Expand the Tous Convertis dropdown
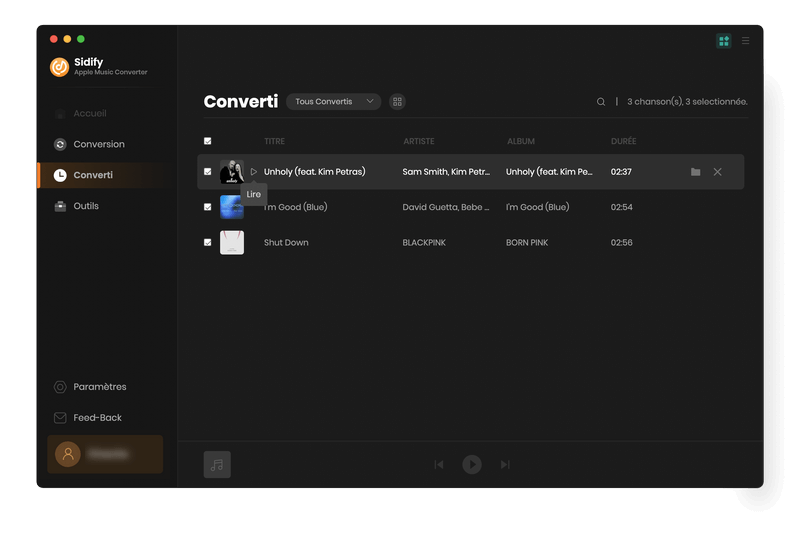The image size is (800, 536). click(333, 102)
